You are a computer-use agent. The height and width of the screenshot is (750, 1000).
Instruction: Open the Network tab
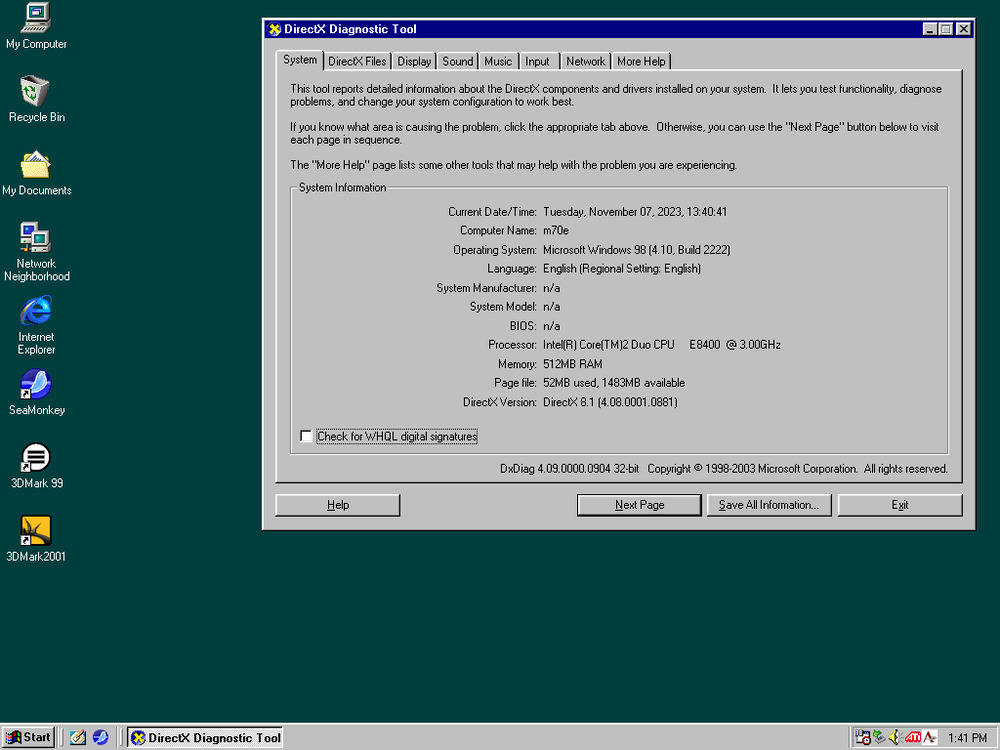point(585,61)
